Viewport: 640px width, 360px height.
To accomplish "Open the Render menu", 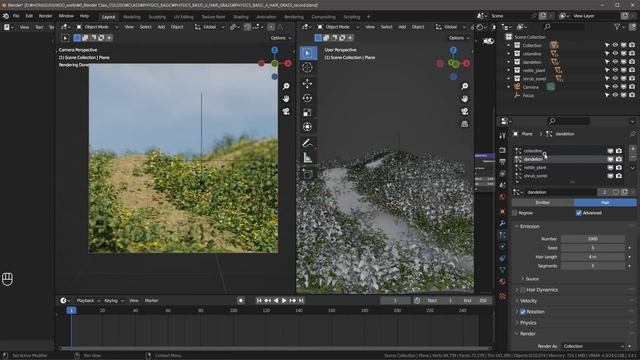I will [45, 16].
